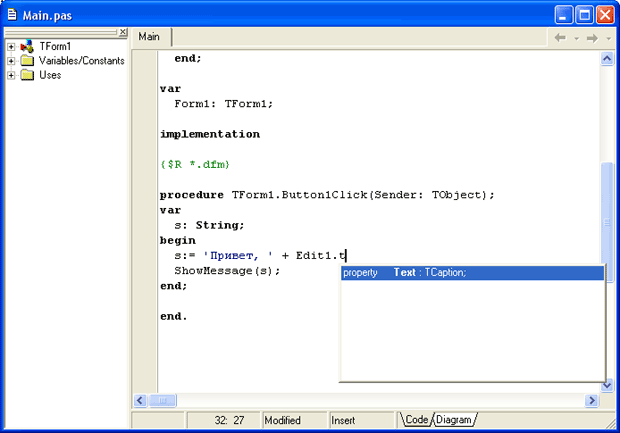Click the 'begin' keyword line
620x433 pixels.
point(178,240)
